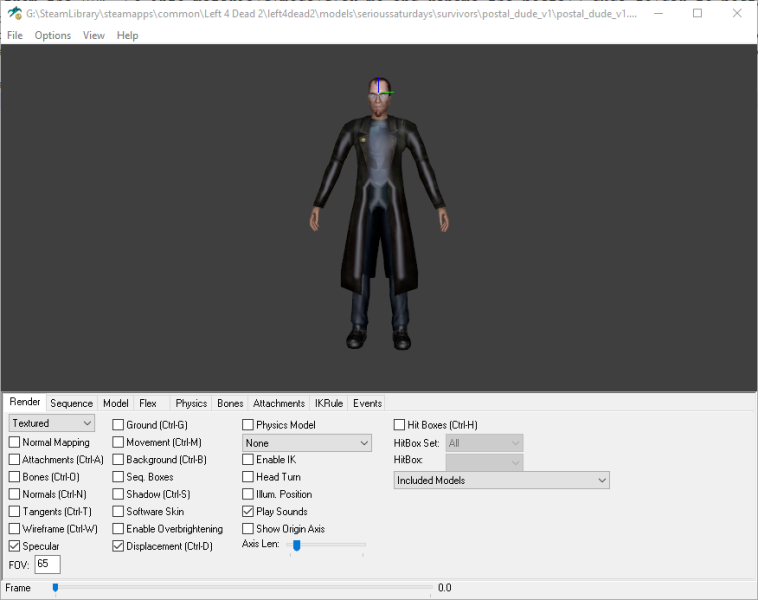Enable Ground (Ctrl-G) checkbox
Image resolution: width=758 pixels, height=600 pixels.
(118, 425)
